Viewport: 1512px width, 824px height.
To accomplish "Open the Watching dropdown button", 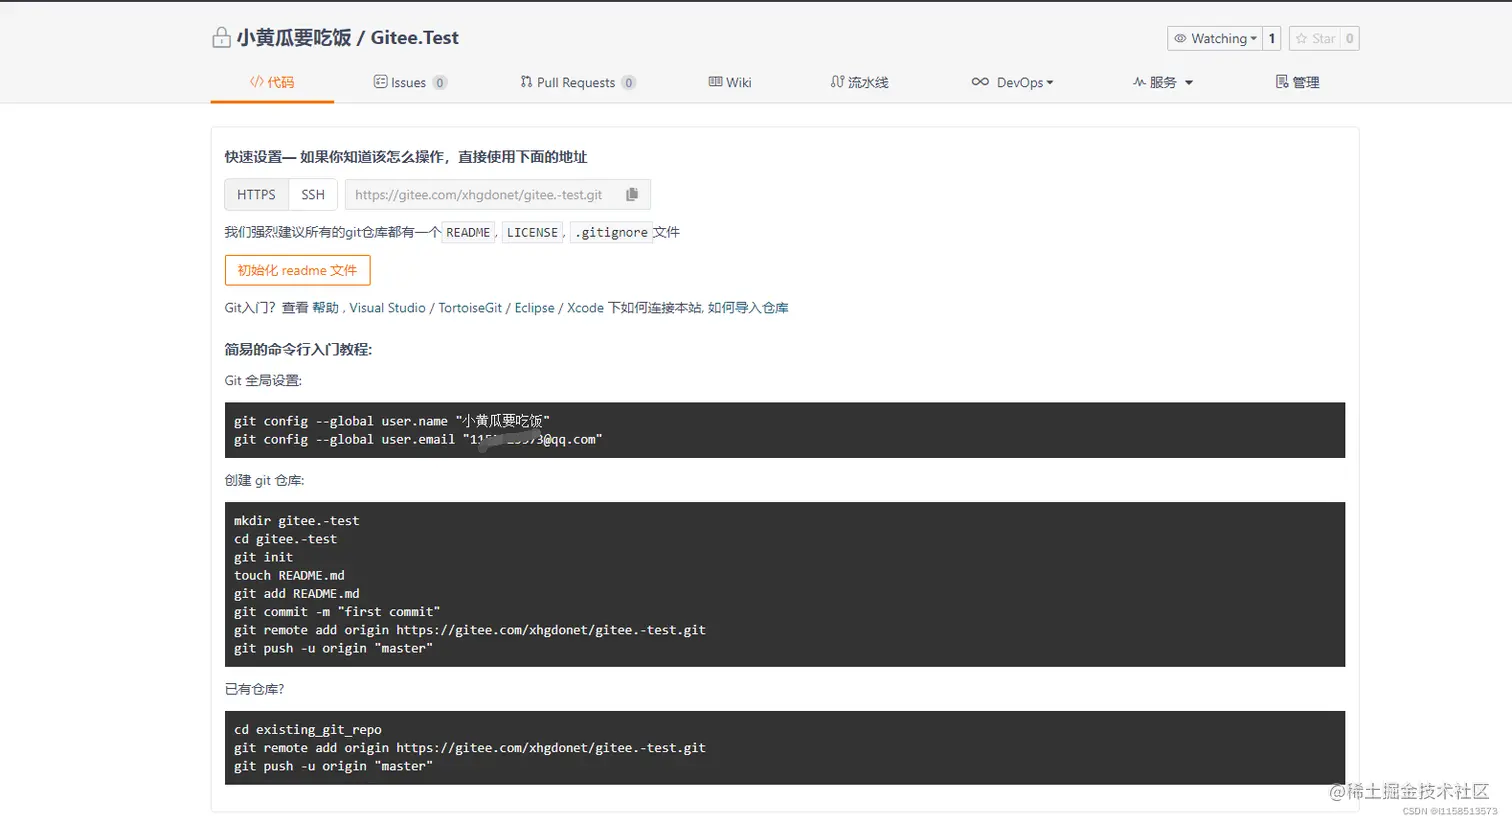I will (1215, 38).
